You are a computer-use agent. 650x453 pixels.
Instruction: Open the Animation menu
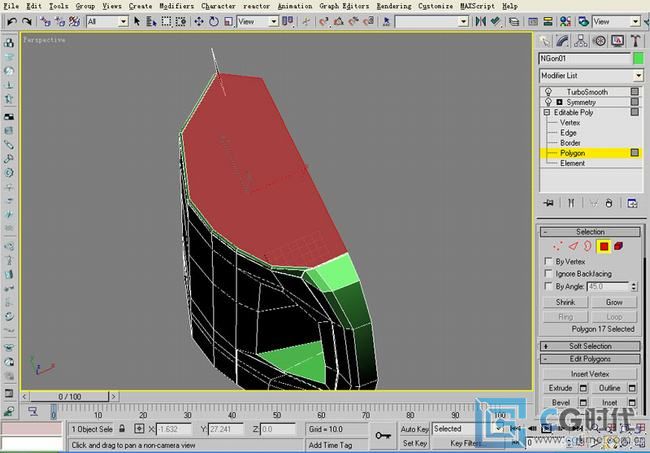(x=294, y=6)
